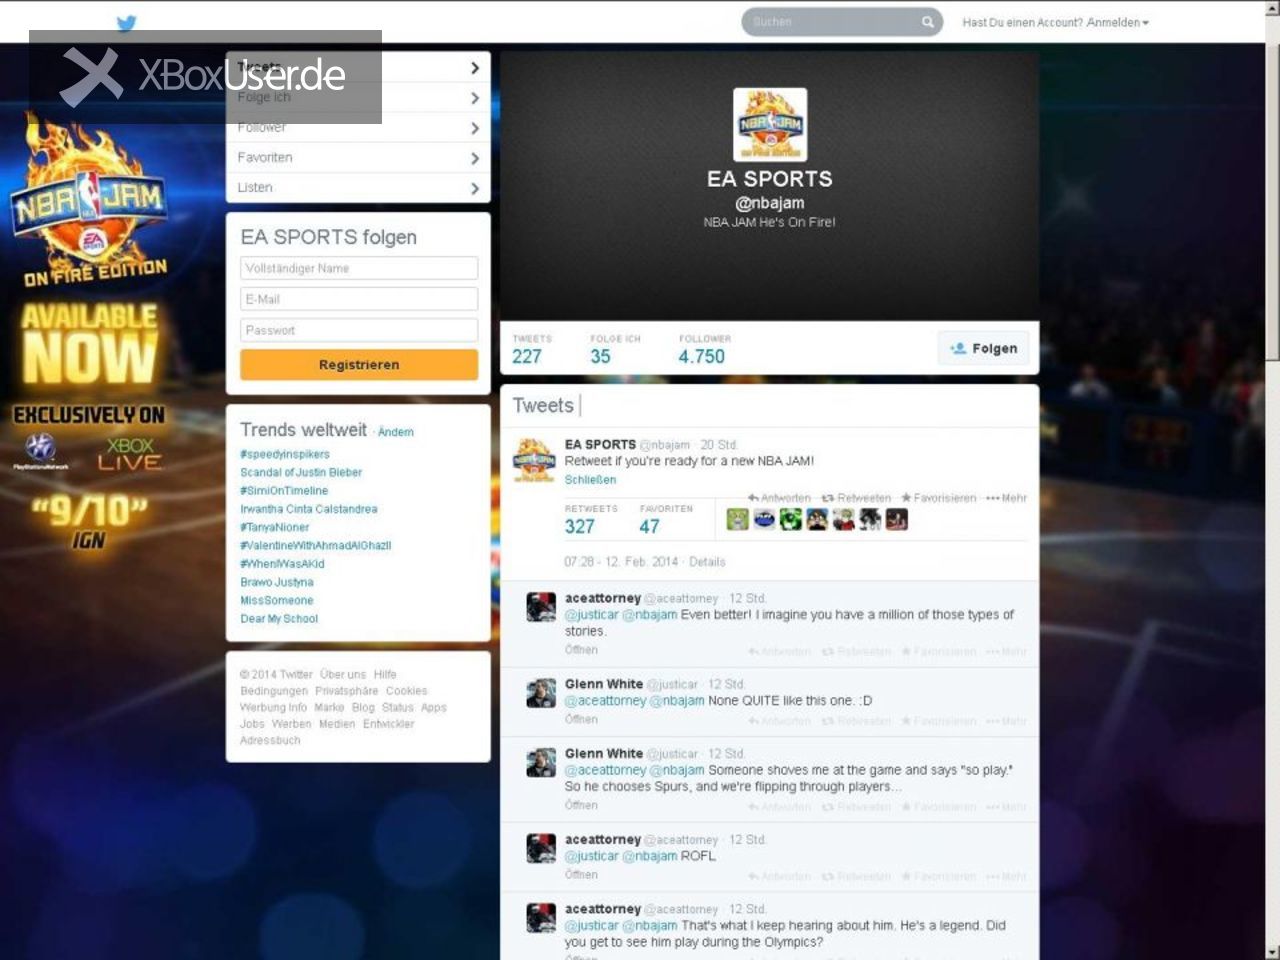Image resolution: width=1280 pixels, height=960 pixels.
Task: Click the search magnifier icon
Action: [928, 22]
